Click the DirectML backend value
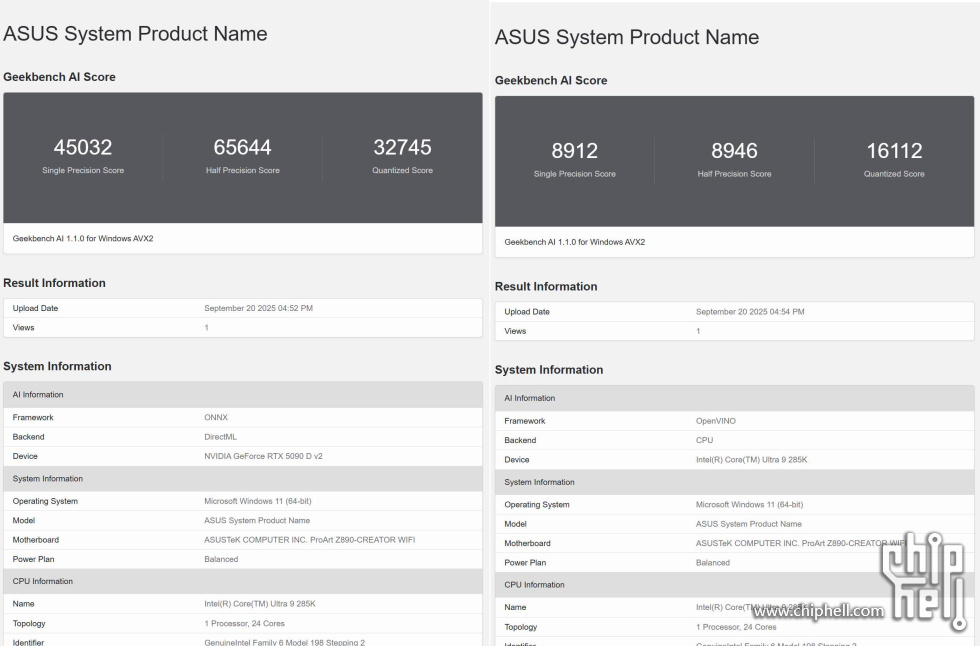 click(222, 437)
